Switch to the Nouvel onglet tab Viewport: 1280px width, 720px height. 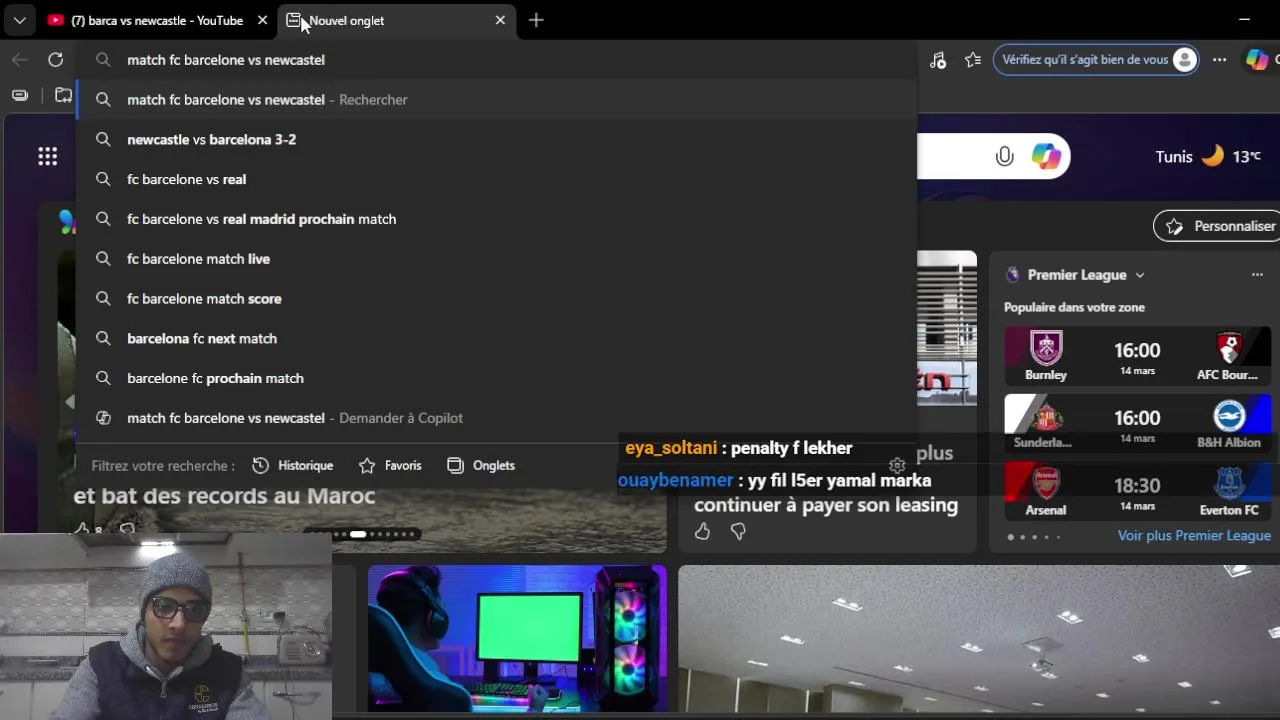click(397, 20)
